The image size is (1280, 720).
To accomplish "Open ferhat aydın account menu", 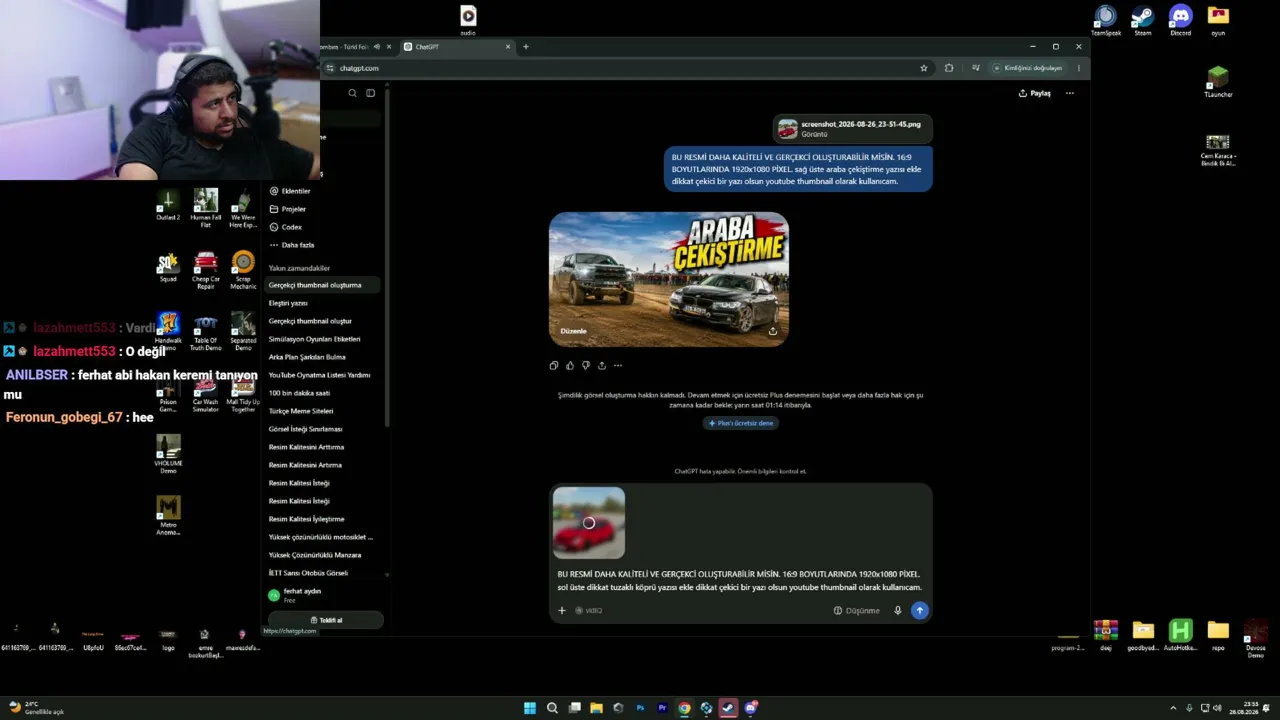I will click(x=322, y=595).
